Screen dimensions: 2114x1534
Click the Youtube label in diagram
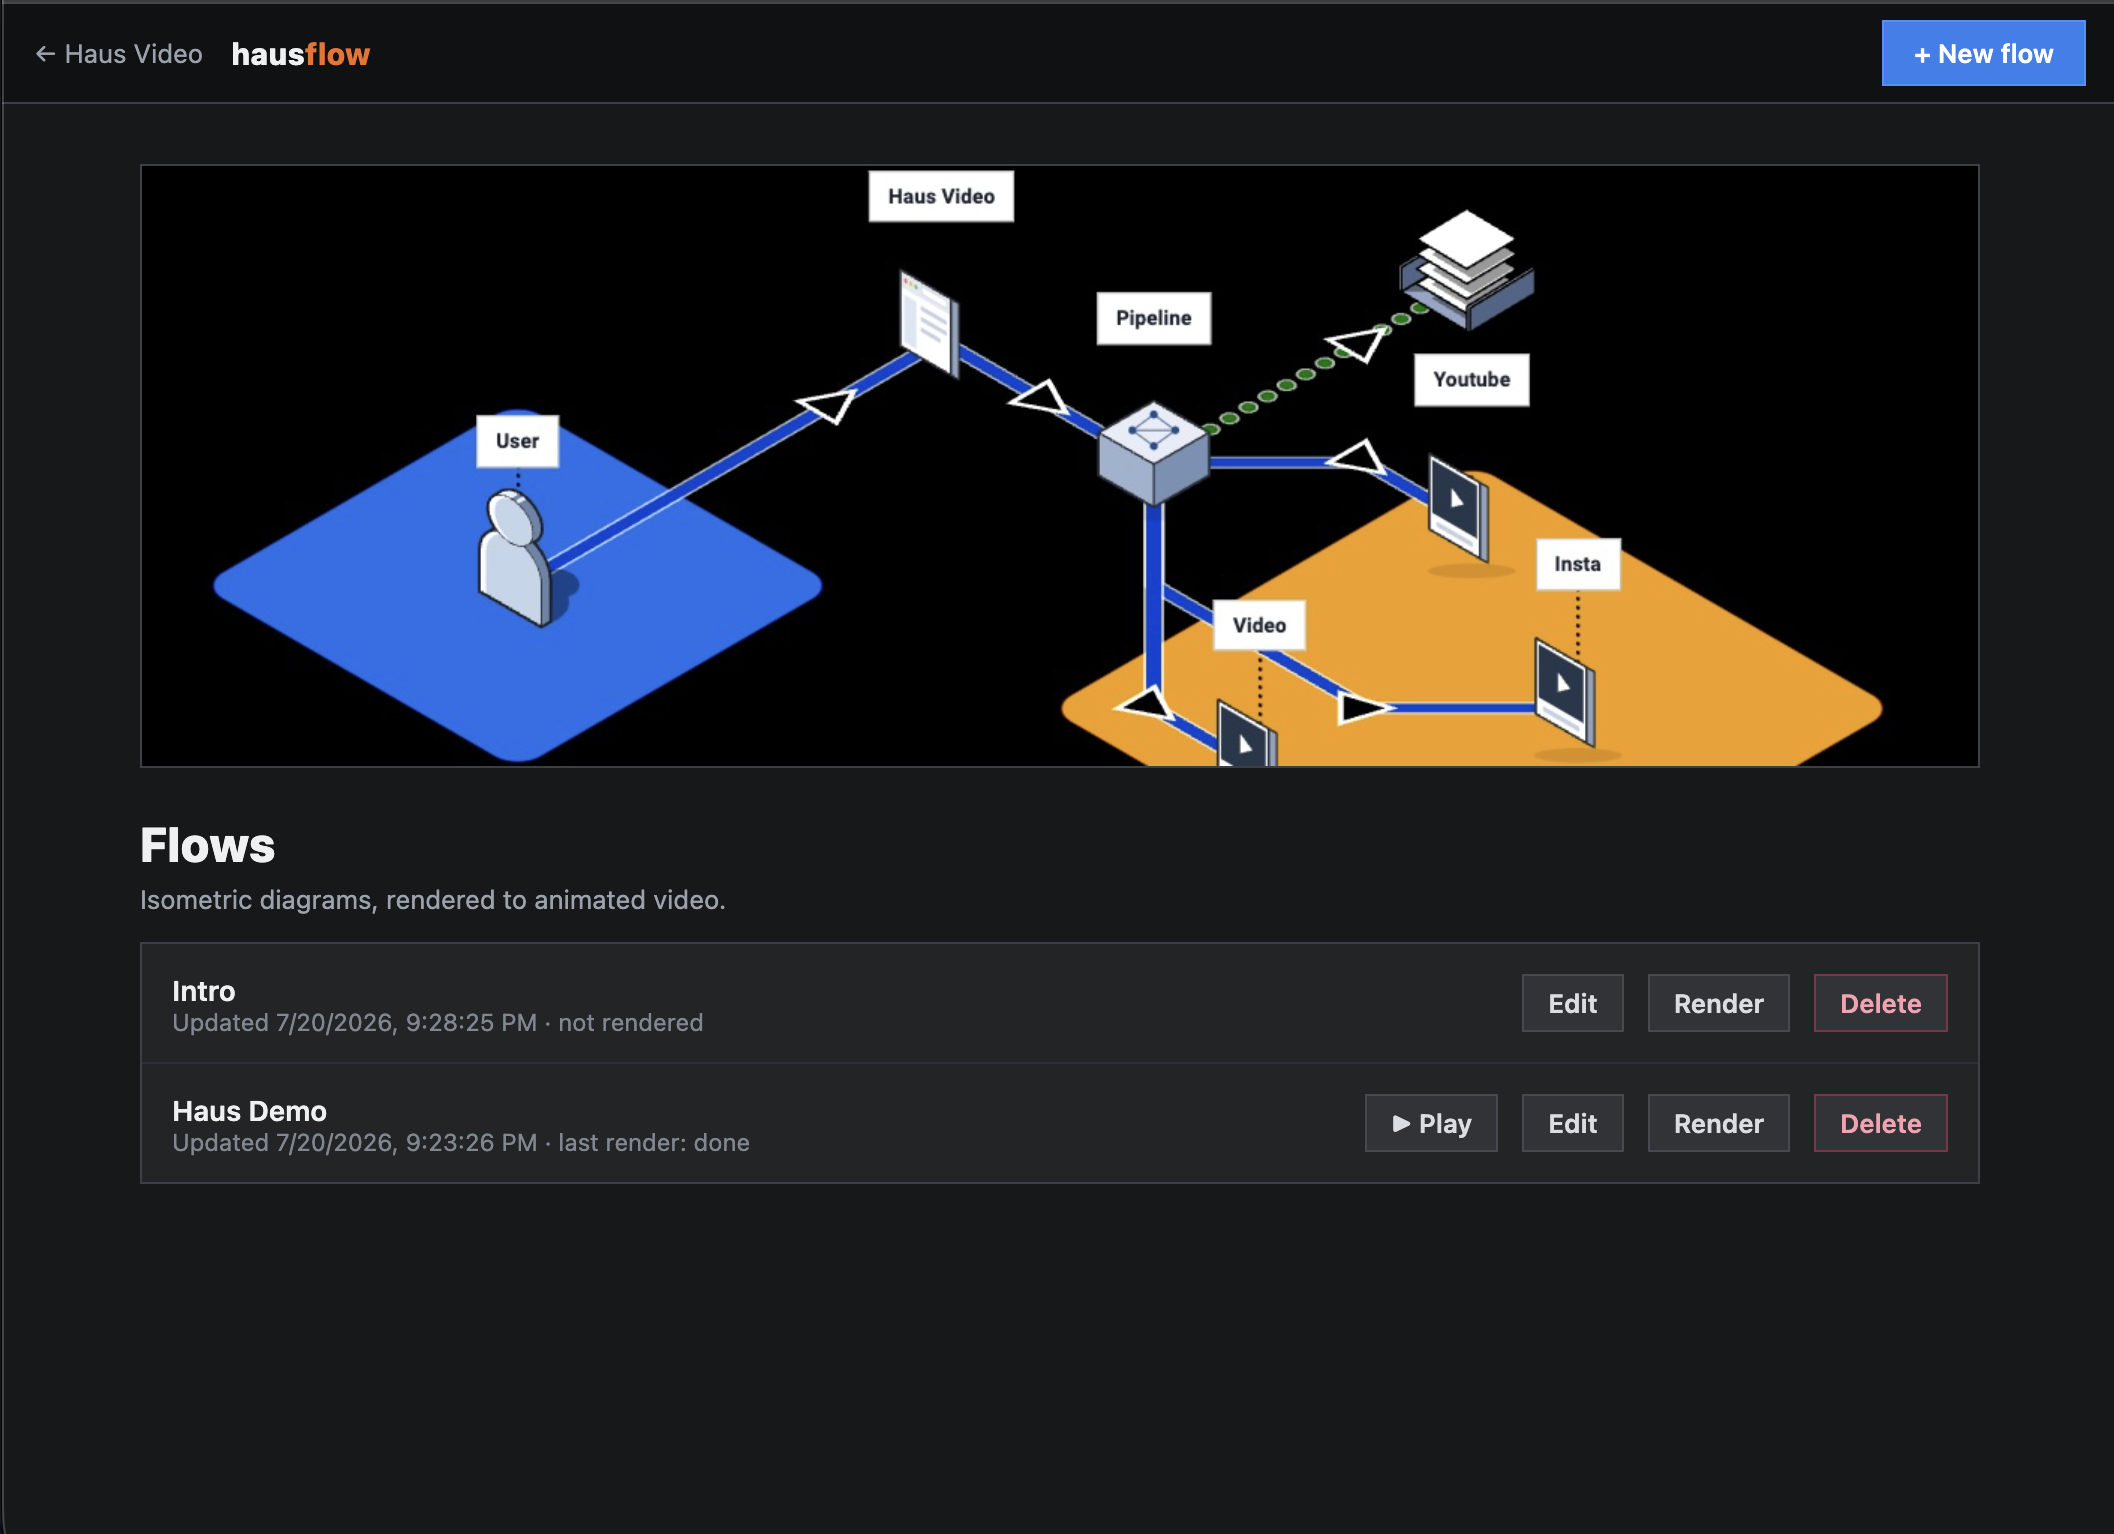pyautogui.click(x=1471, y=380)
